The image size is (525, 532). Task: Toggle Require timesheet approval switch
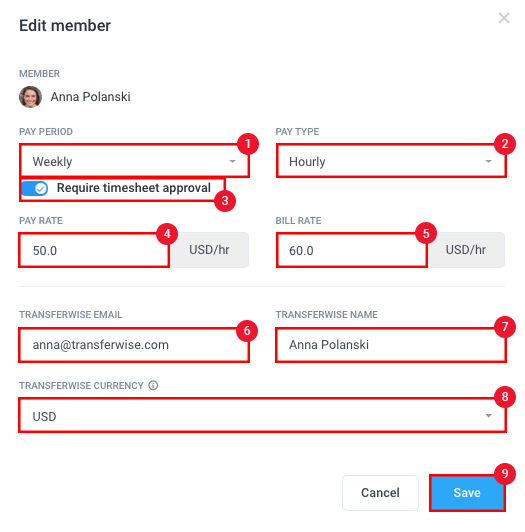[x=34, y=188]
